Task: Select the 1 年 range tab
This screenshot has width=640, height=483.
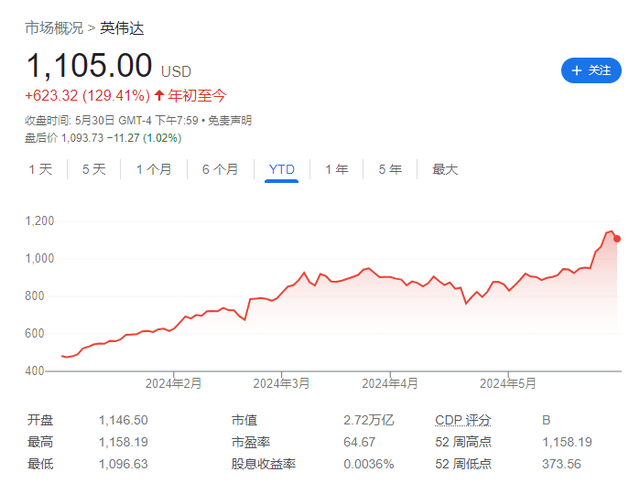Action: pos(337,169)
